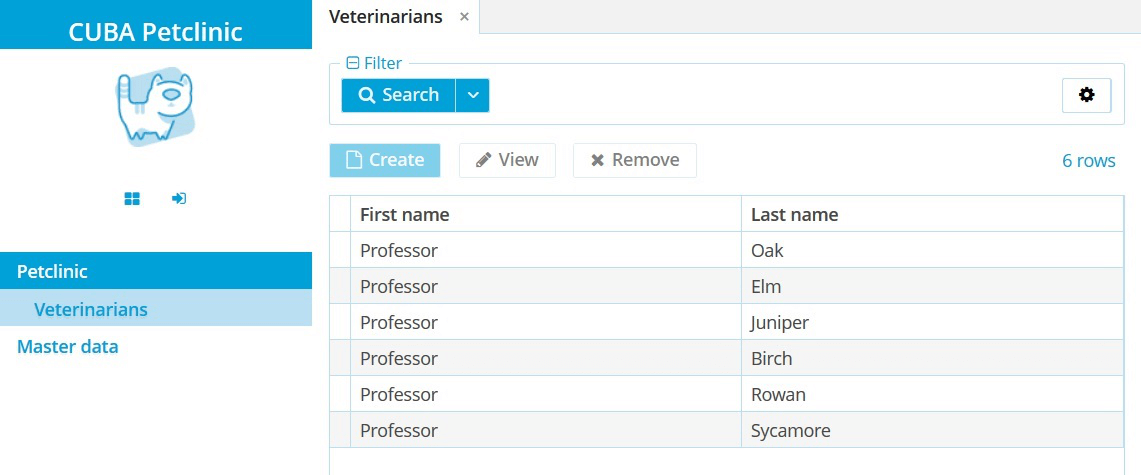Click the 6 rows count link
The height and width of the screenshot is (475, 1141).
click(x=1088, y=161)
